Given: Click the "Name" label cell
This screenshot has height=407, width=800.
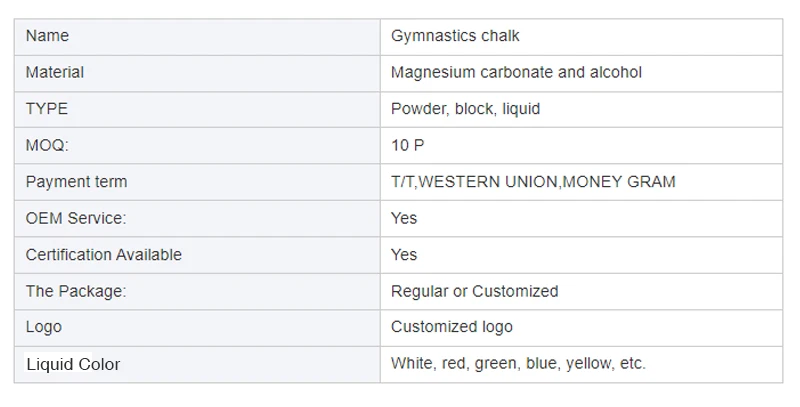Looking at the screenshot, I should coord(47,36).
